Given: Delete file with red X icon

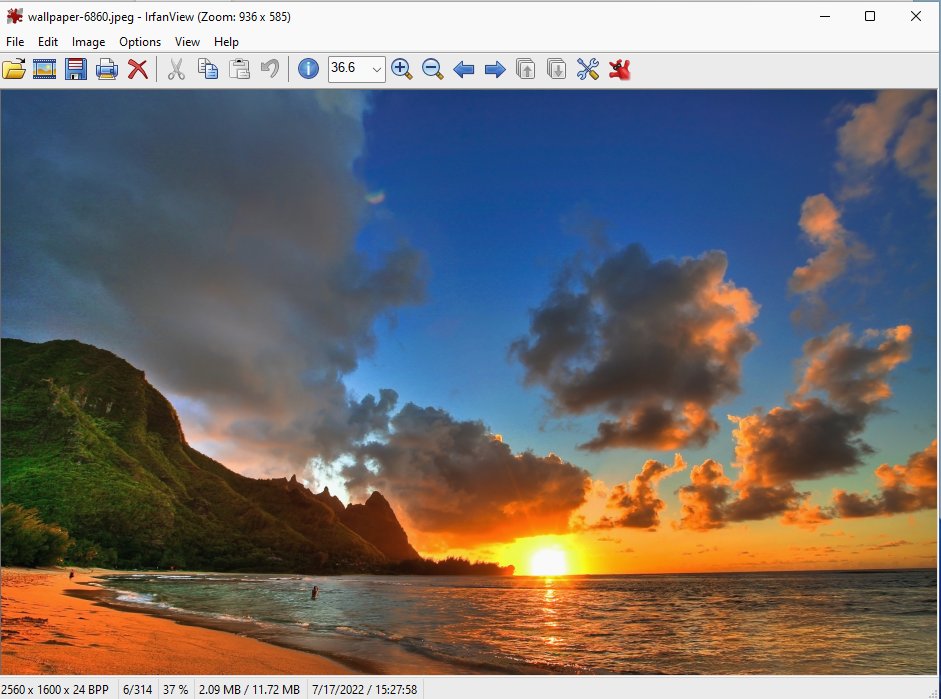Looking at the screenshot, I should click(x=138, y=69).
